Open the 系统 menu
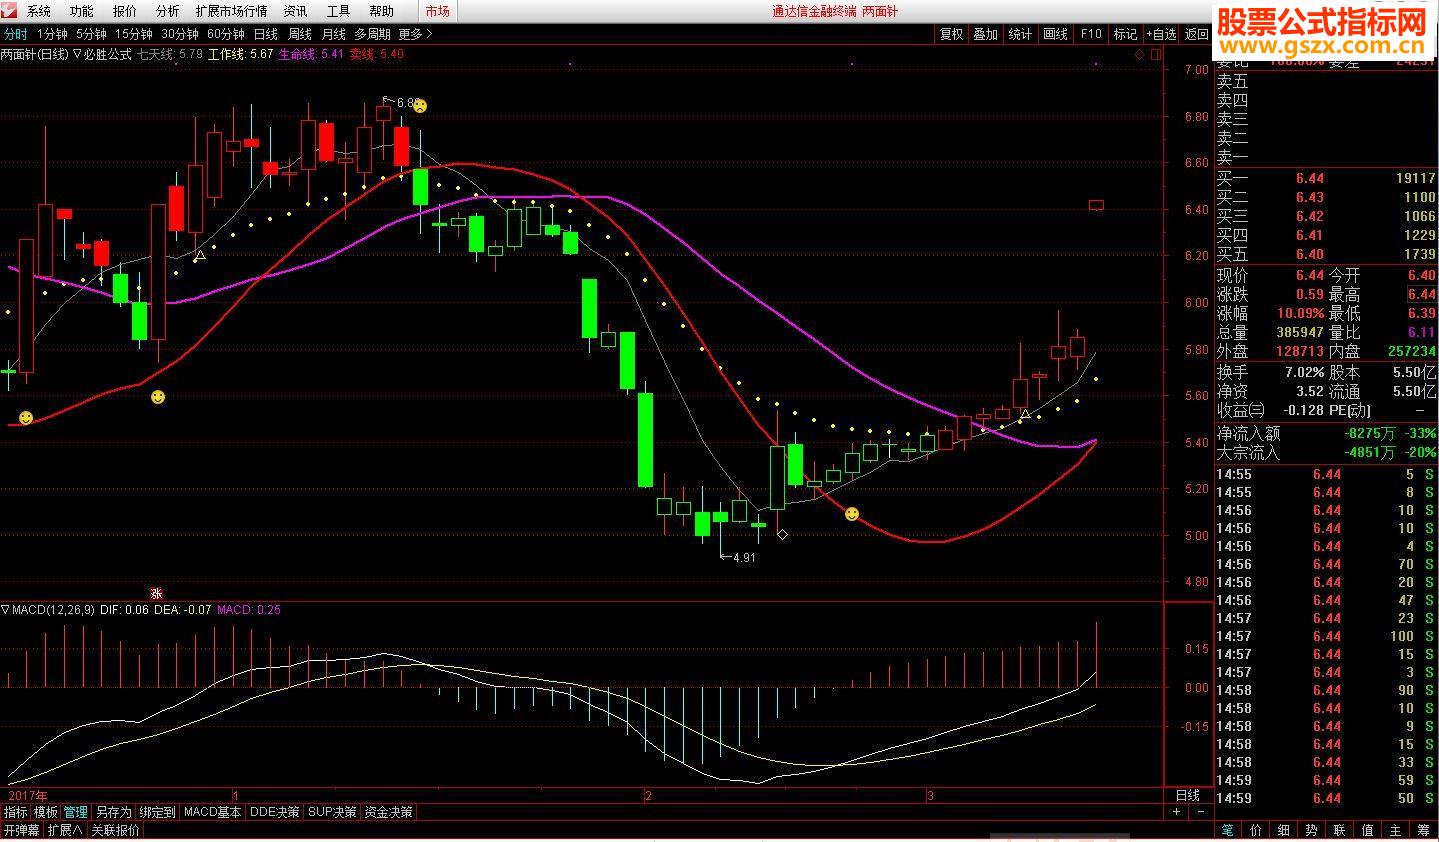Screen dimensions: 1439x842 point(39,11)
